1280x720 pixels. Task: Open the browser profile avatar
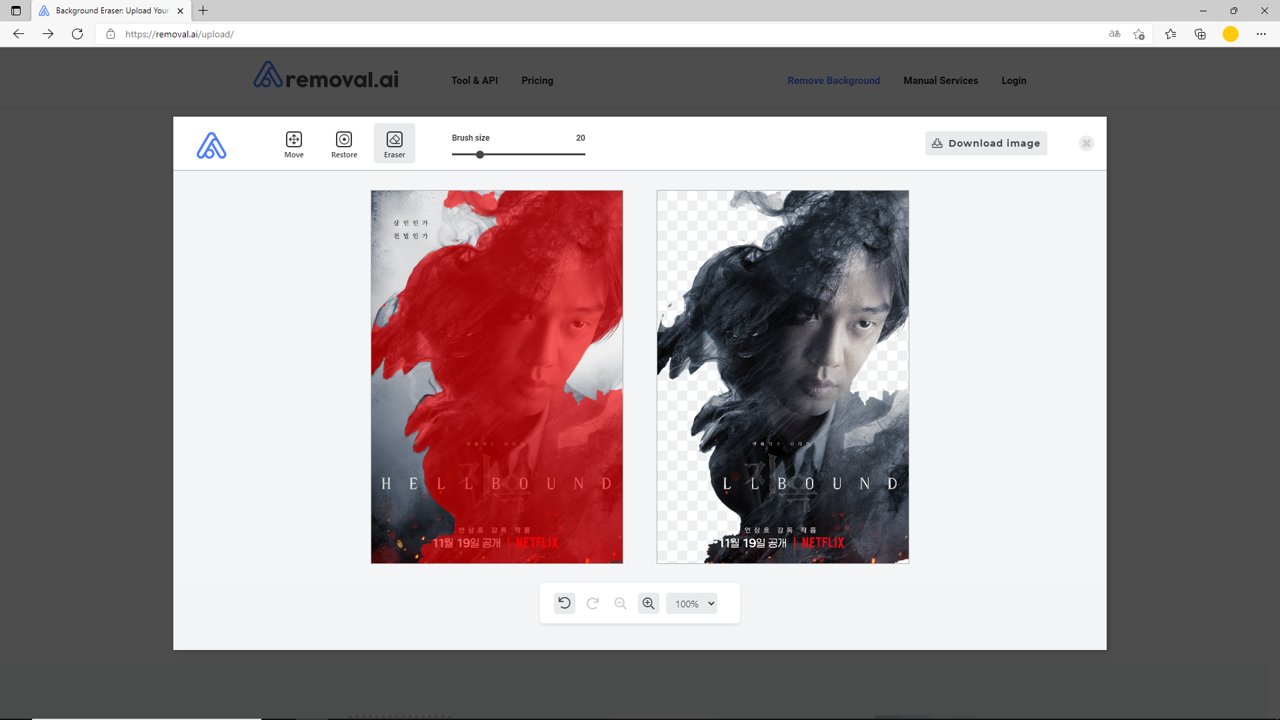click(x=1231, y=34)
